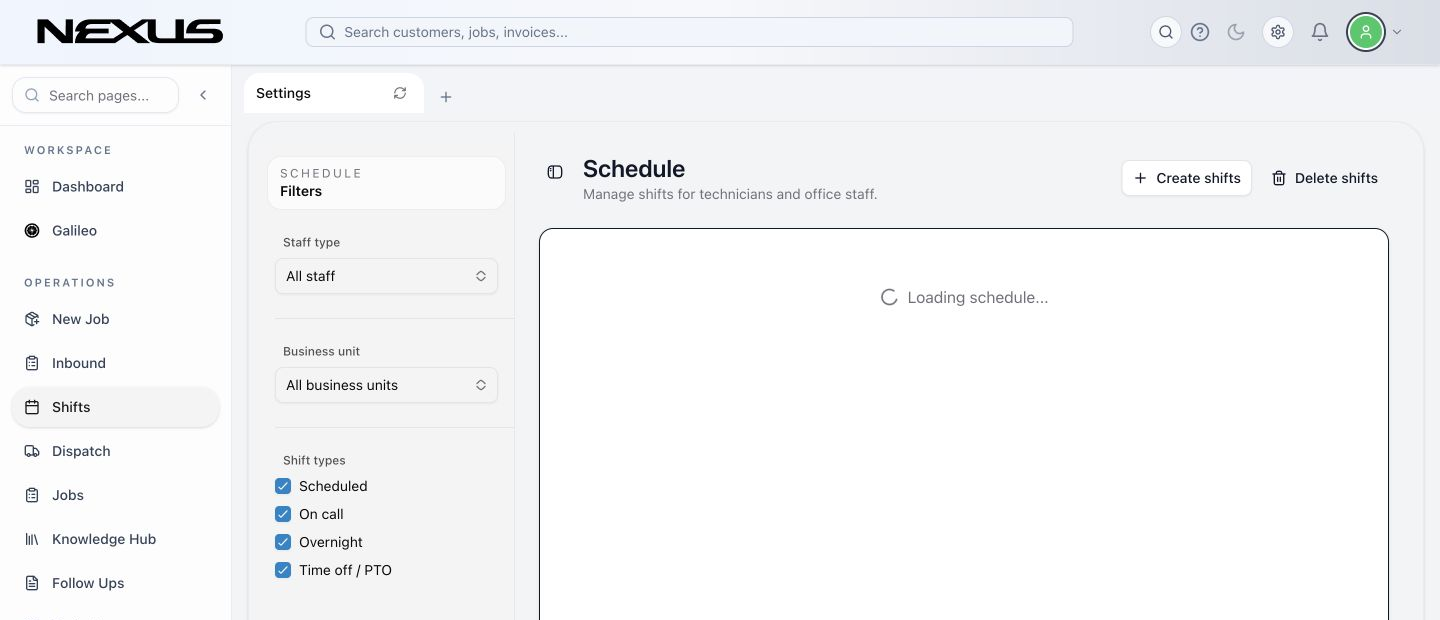Viewport: 1440px width, 620px height.
Task: Uncheck the Overnight shift type
Action: (283, 542)
